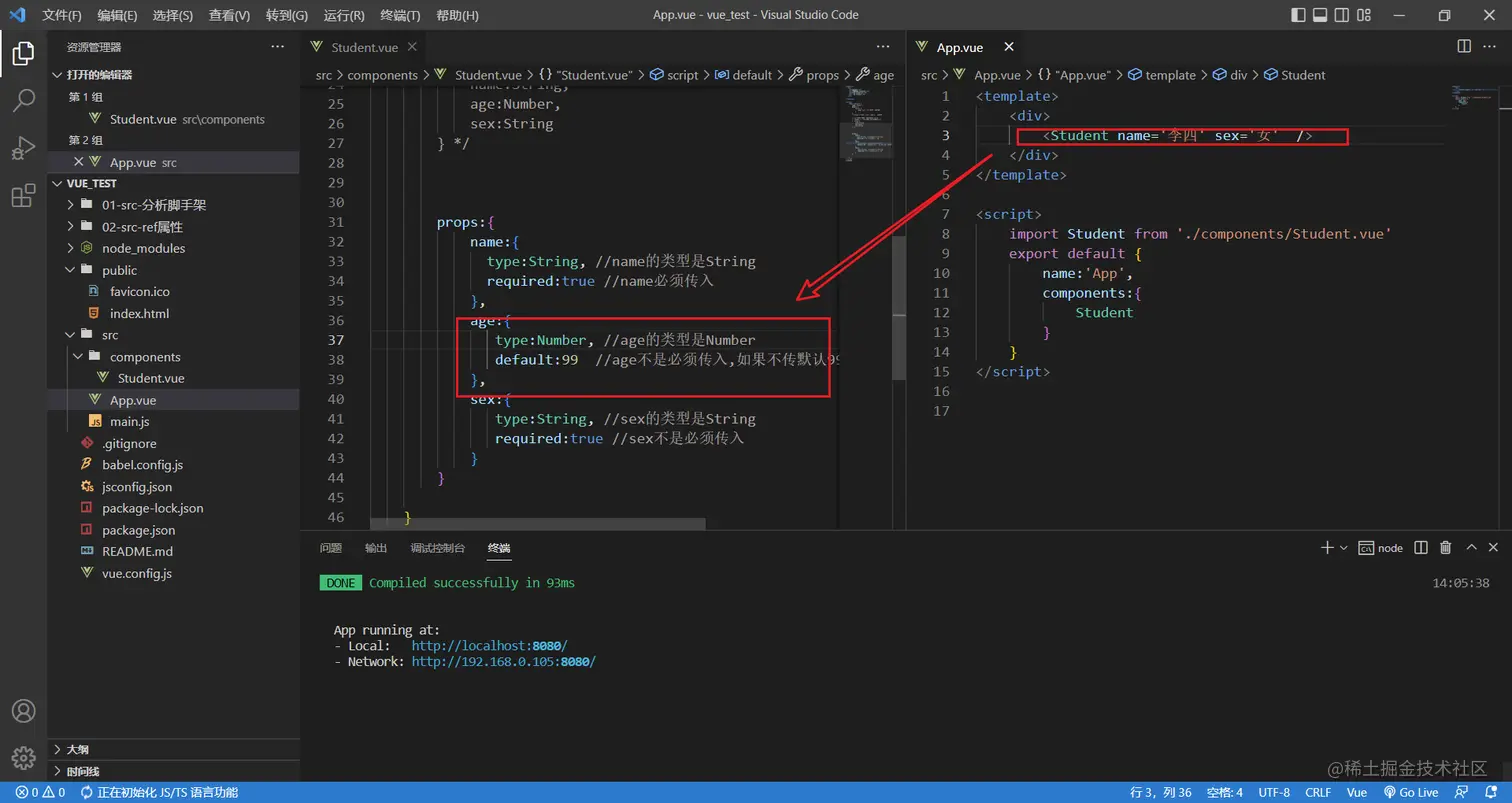The height and width of the screenshot is (803, 1512).
Task: Click UTF-8 encoding in status bar
Action: pos(1274,792)
